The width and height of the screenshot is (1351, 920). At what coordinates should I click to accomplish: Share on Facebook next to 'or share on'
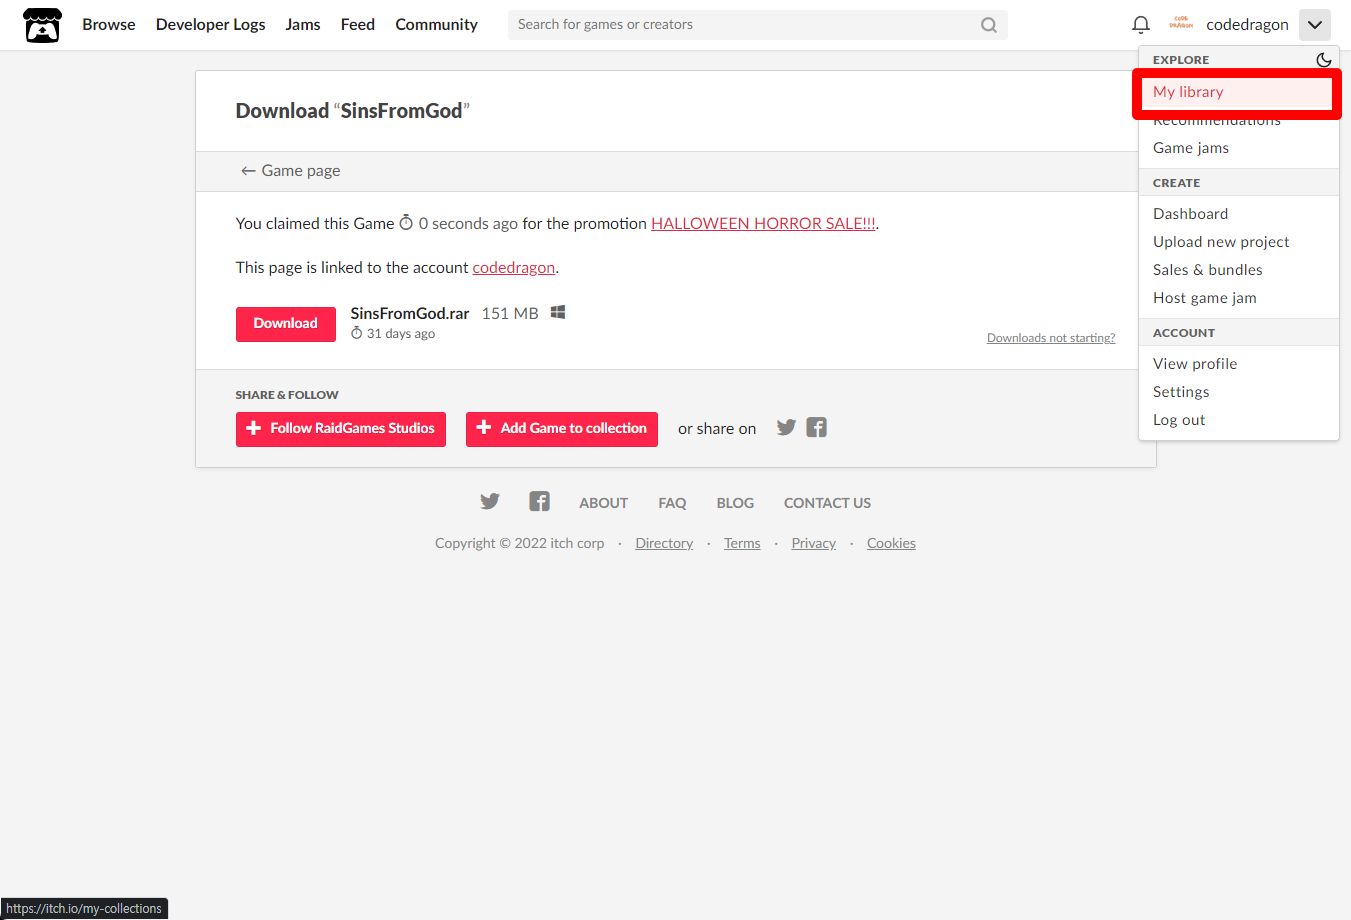(817, 428)
